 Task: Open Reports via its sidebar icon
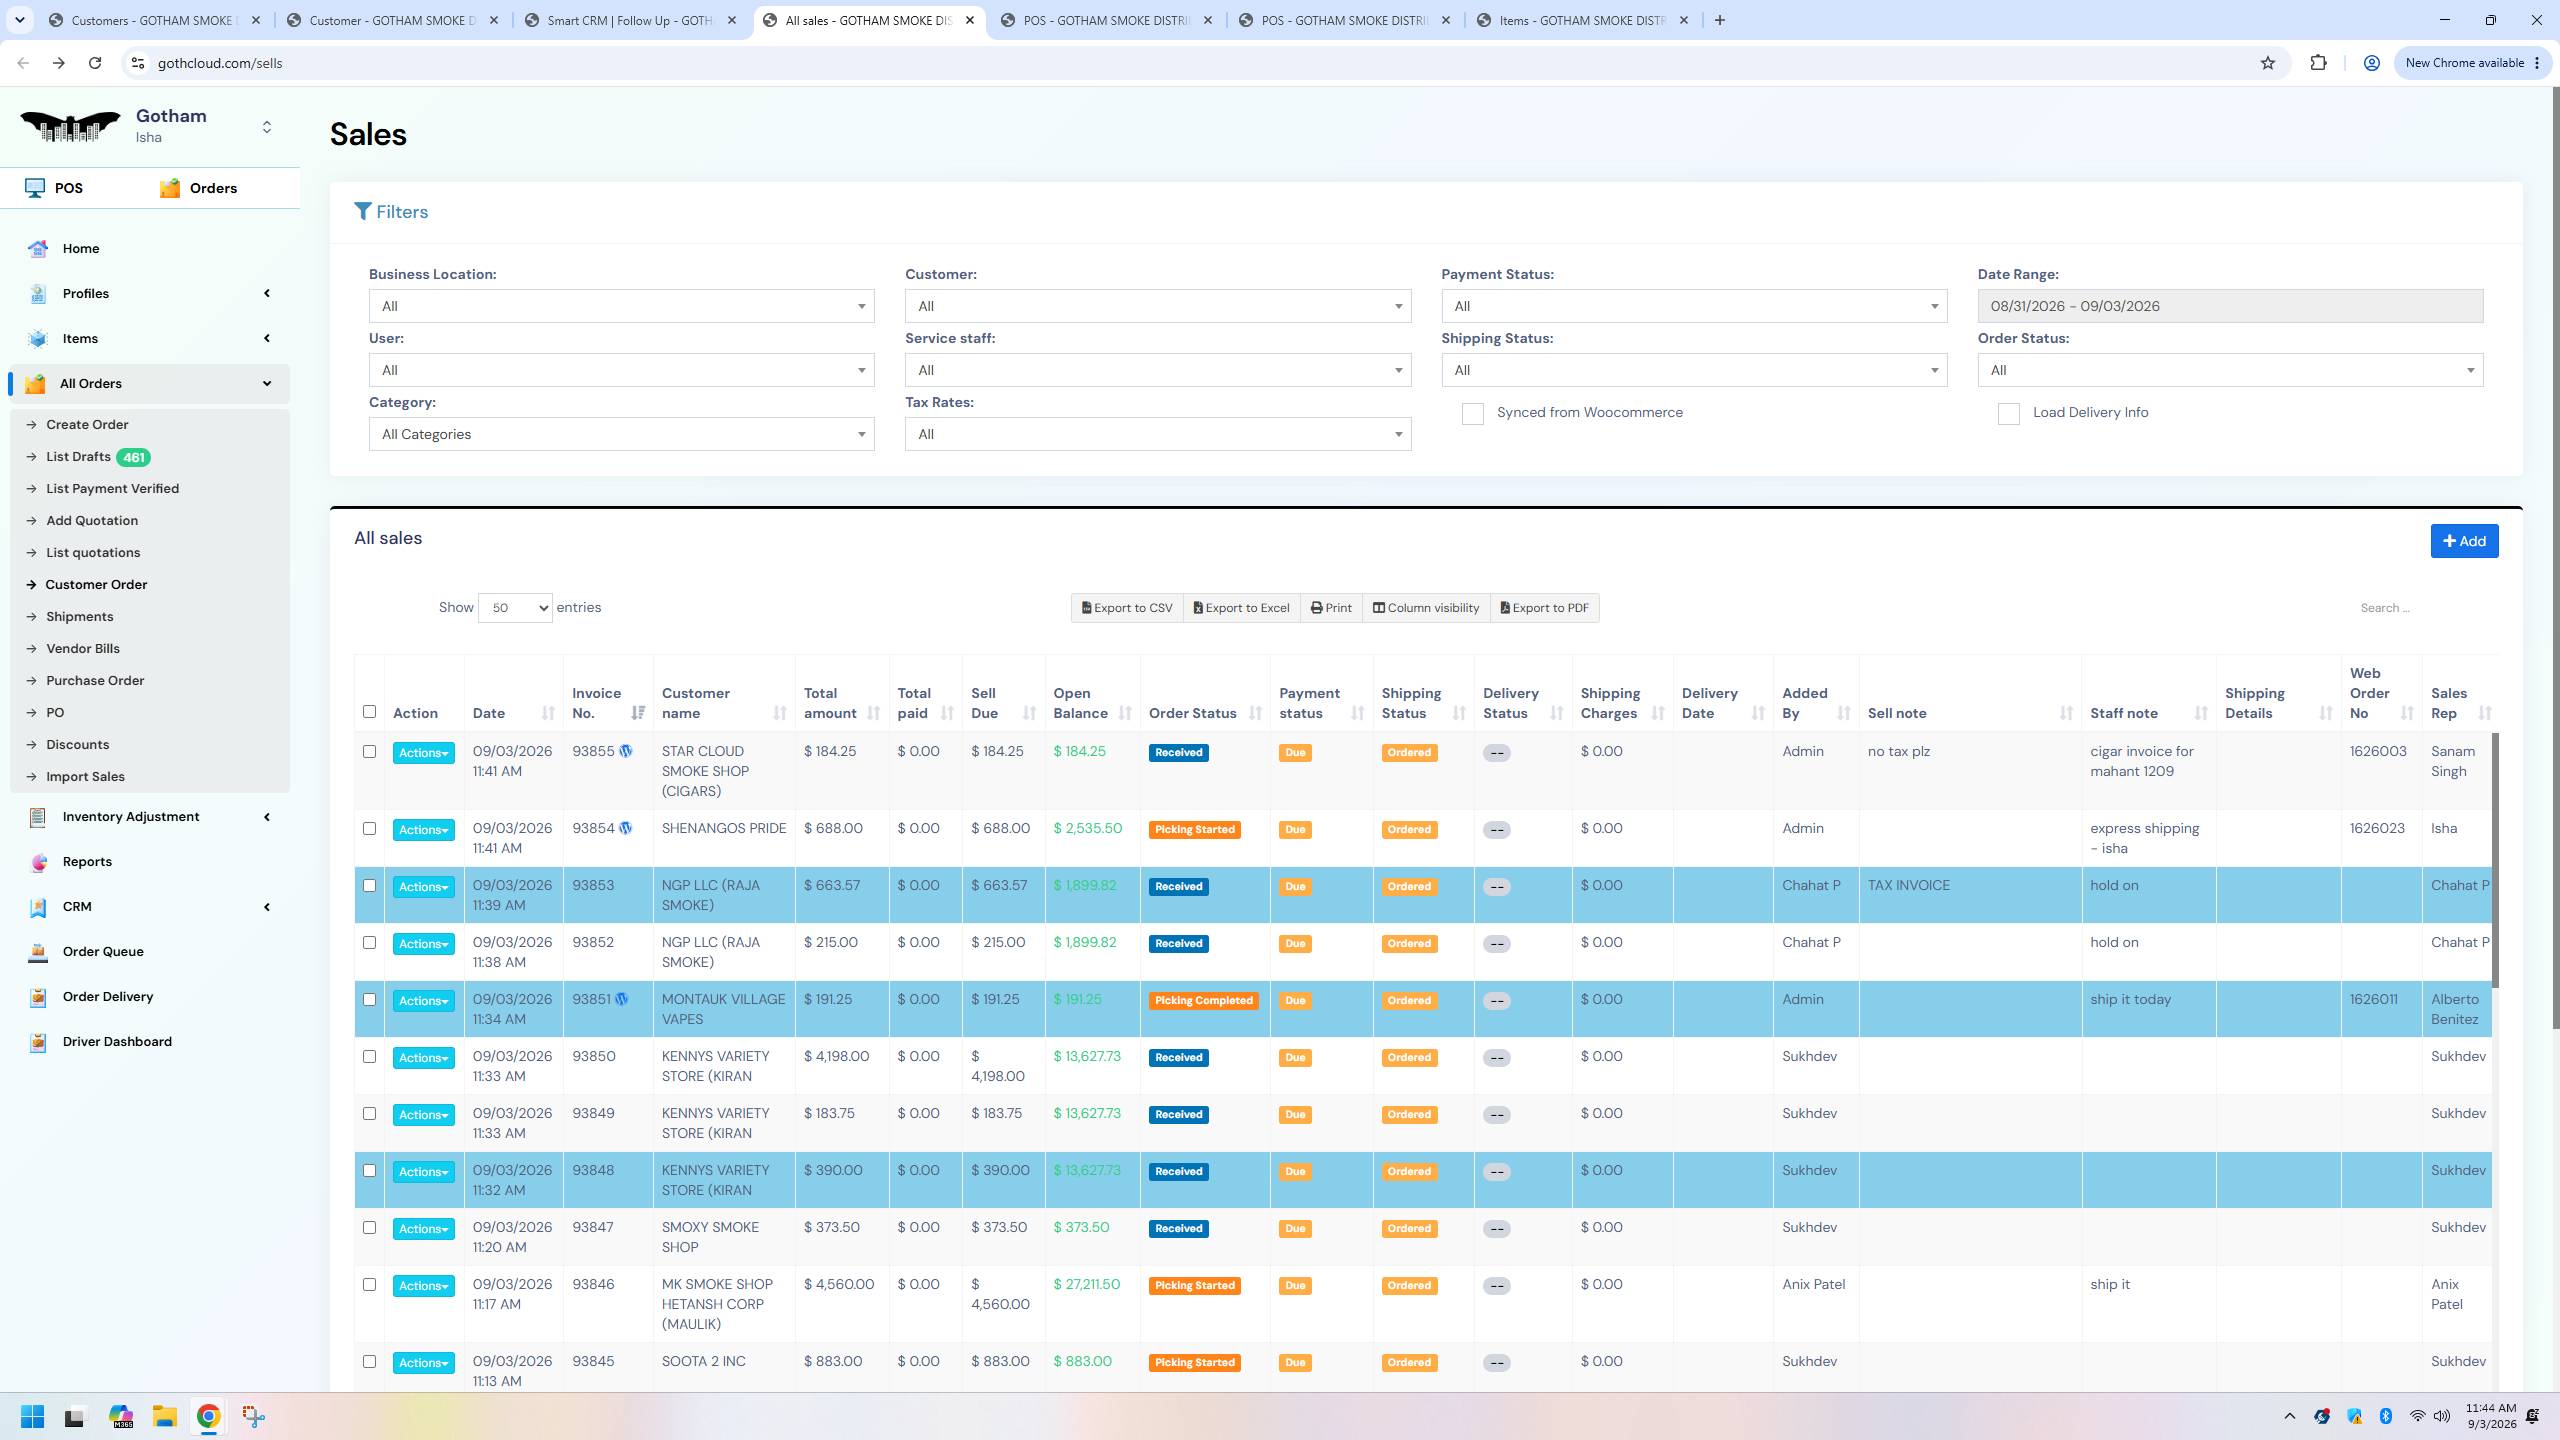pos(38,862)
